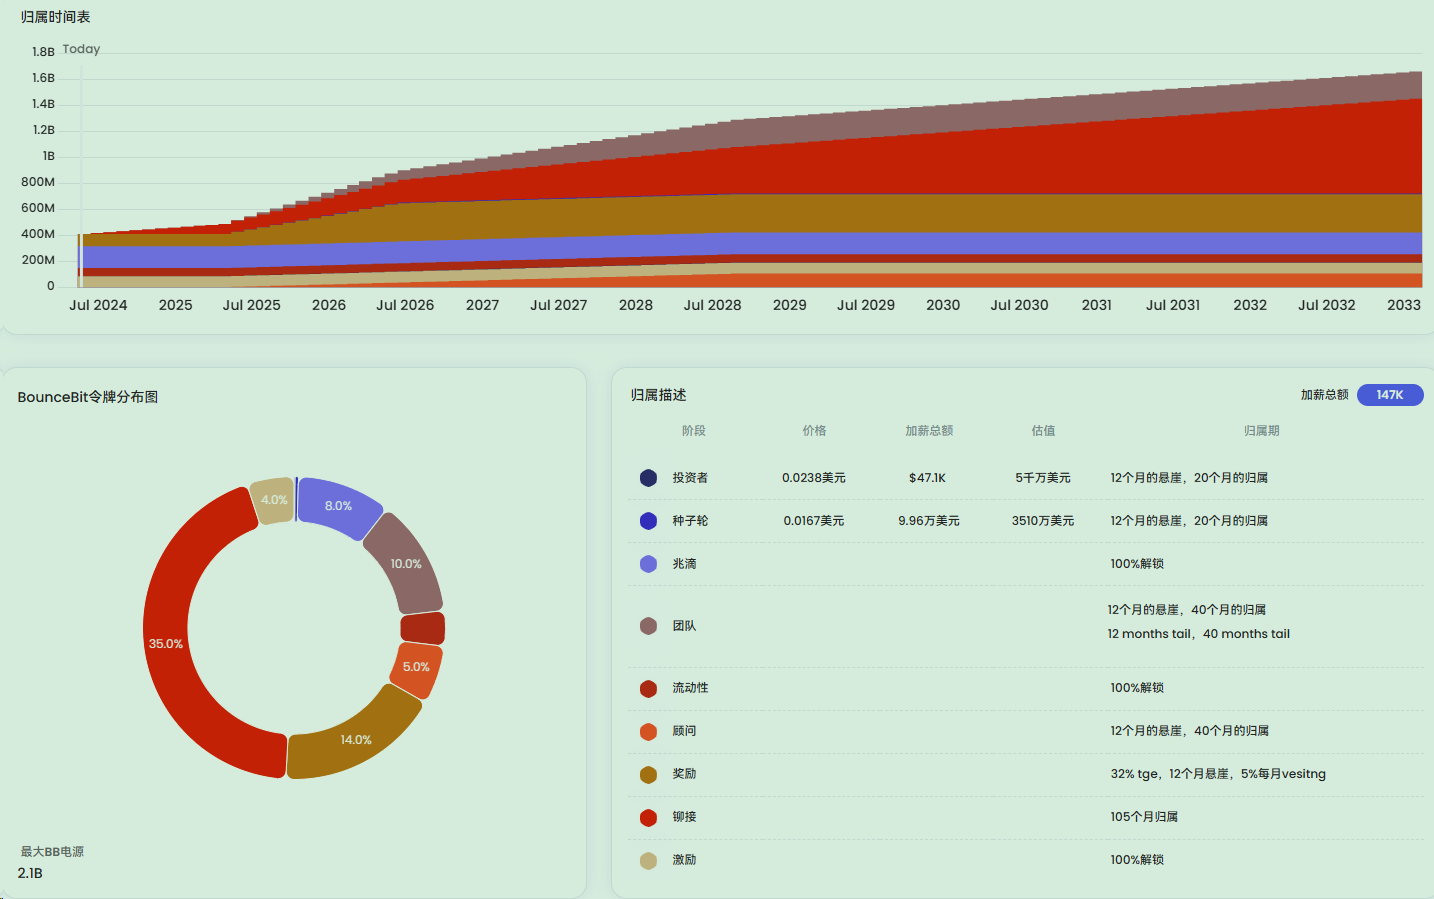The width and height of the screenshot is (1434, 899).
Task: Click the 团队 row label
Action: click(684, 626)
